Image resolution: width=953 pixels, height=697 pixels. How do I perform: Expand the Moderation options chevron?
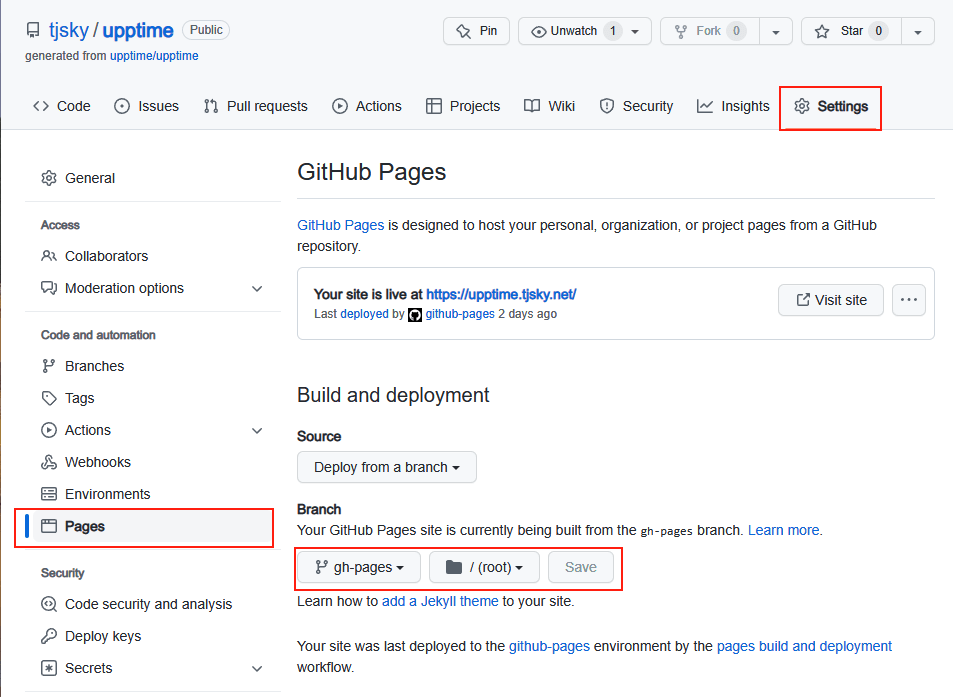[257, 289]
